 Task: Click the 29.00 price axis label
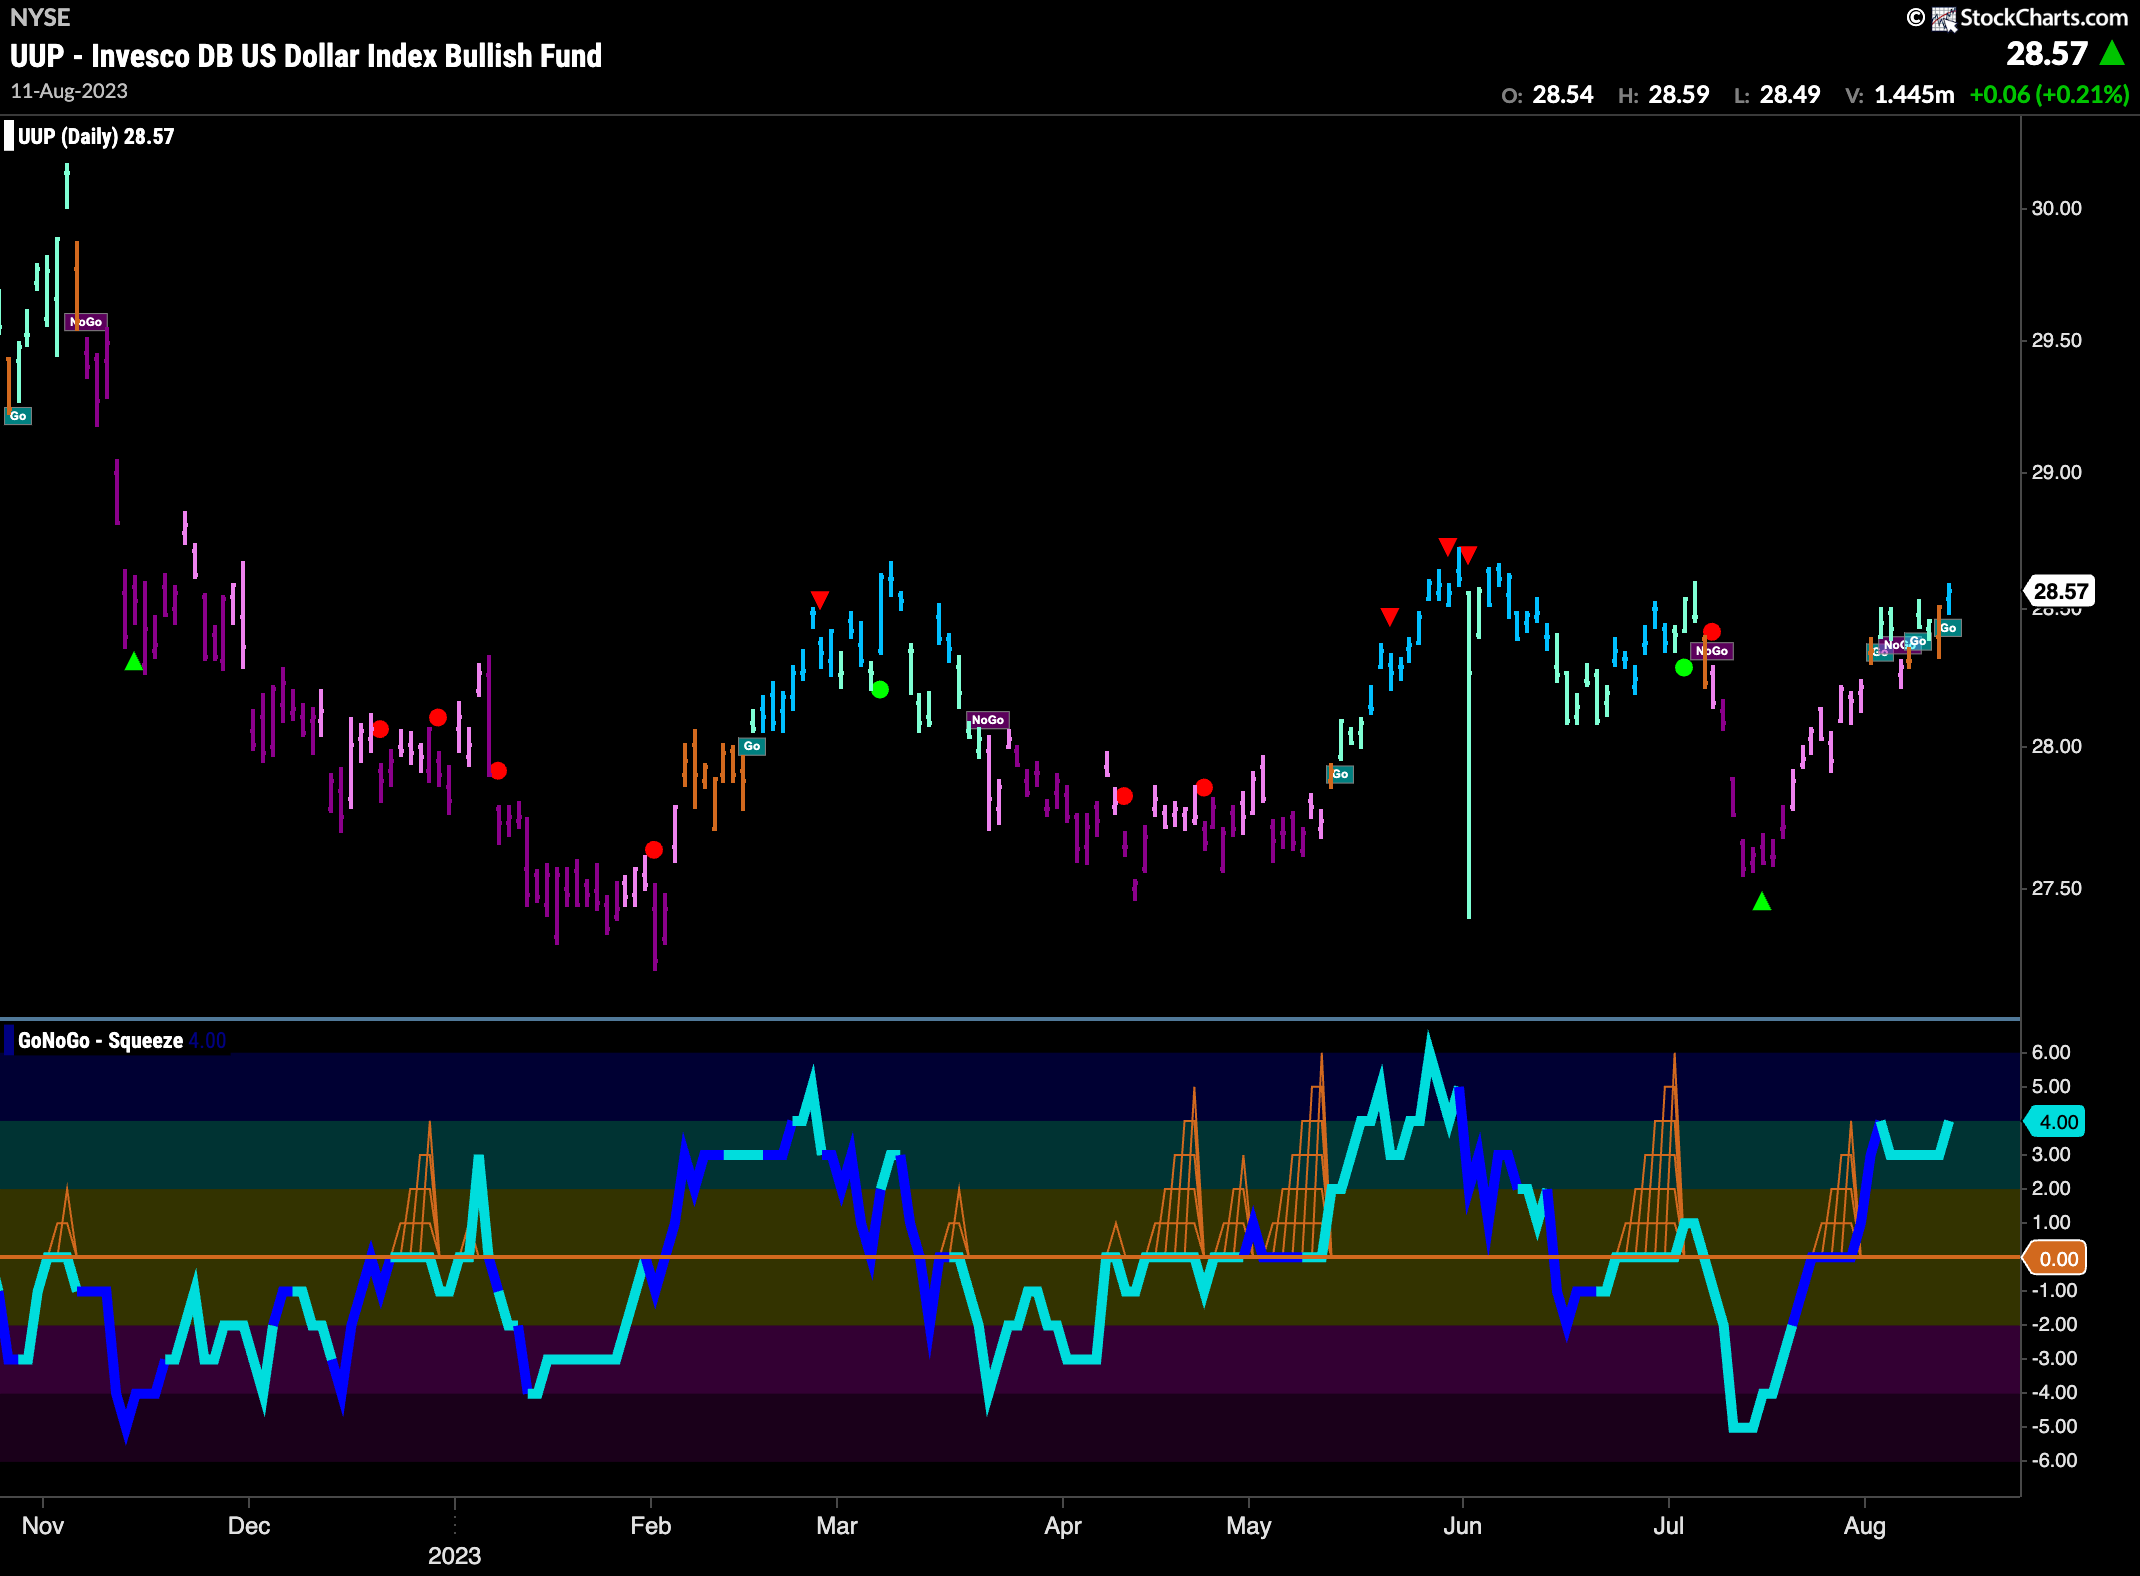[2056, 472]
